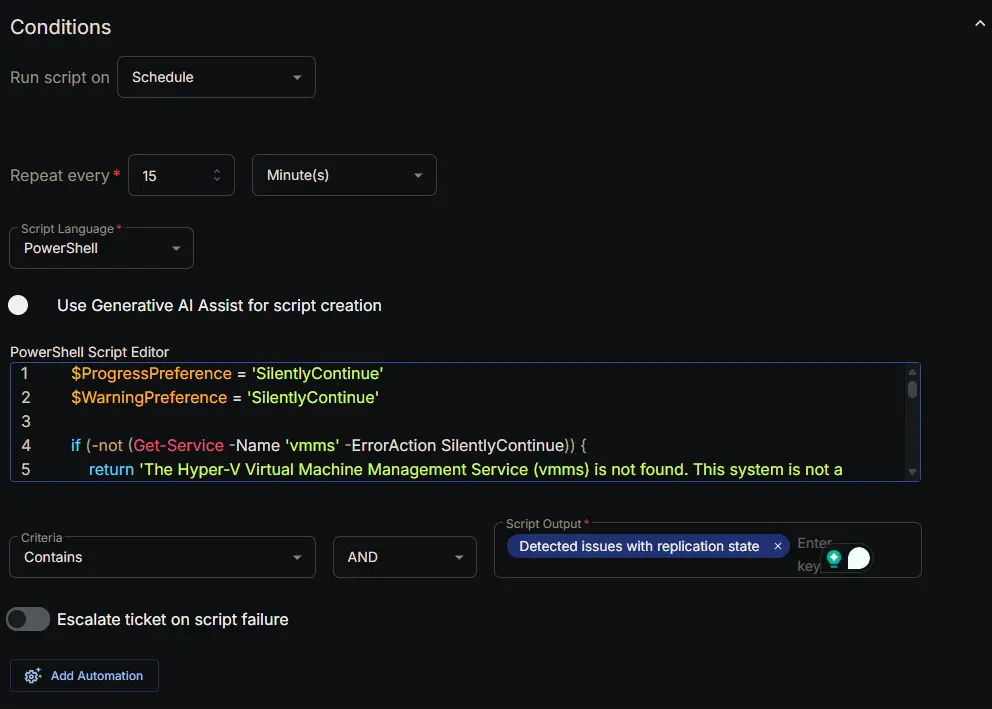Click the Escalate ticket on script failure label
Image resolution: width=992 pixels, height=709 pixels.
click(x=173, y=619)
